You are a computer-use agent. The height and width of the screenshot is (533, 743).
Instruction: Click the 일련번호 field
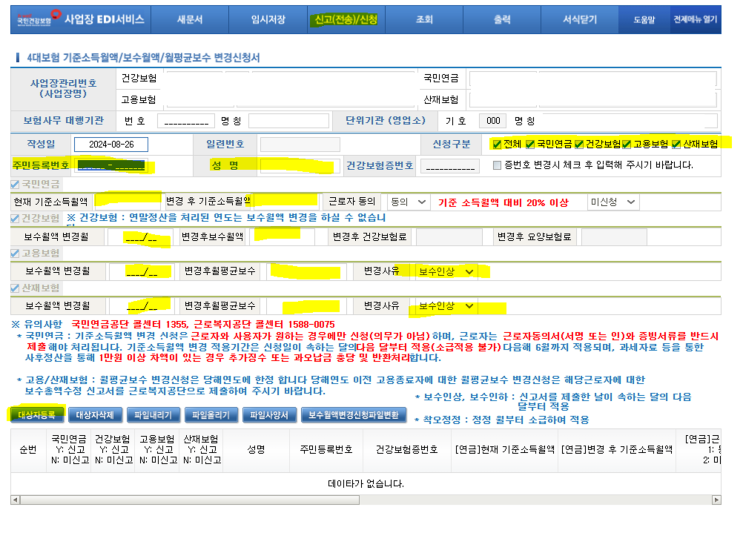(x=299, y=144)
